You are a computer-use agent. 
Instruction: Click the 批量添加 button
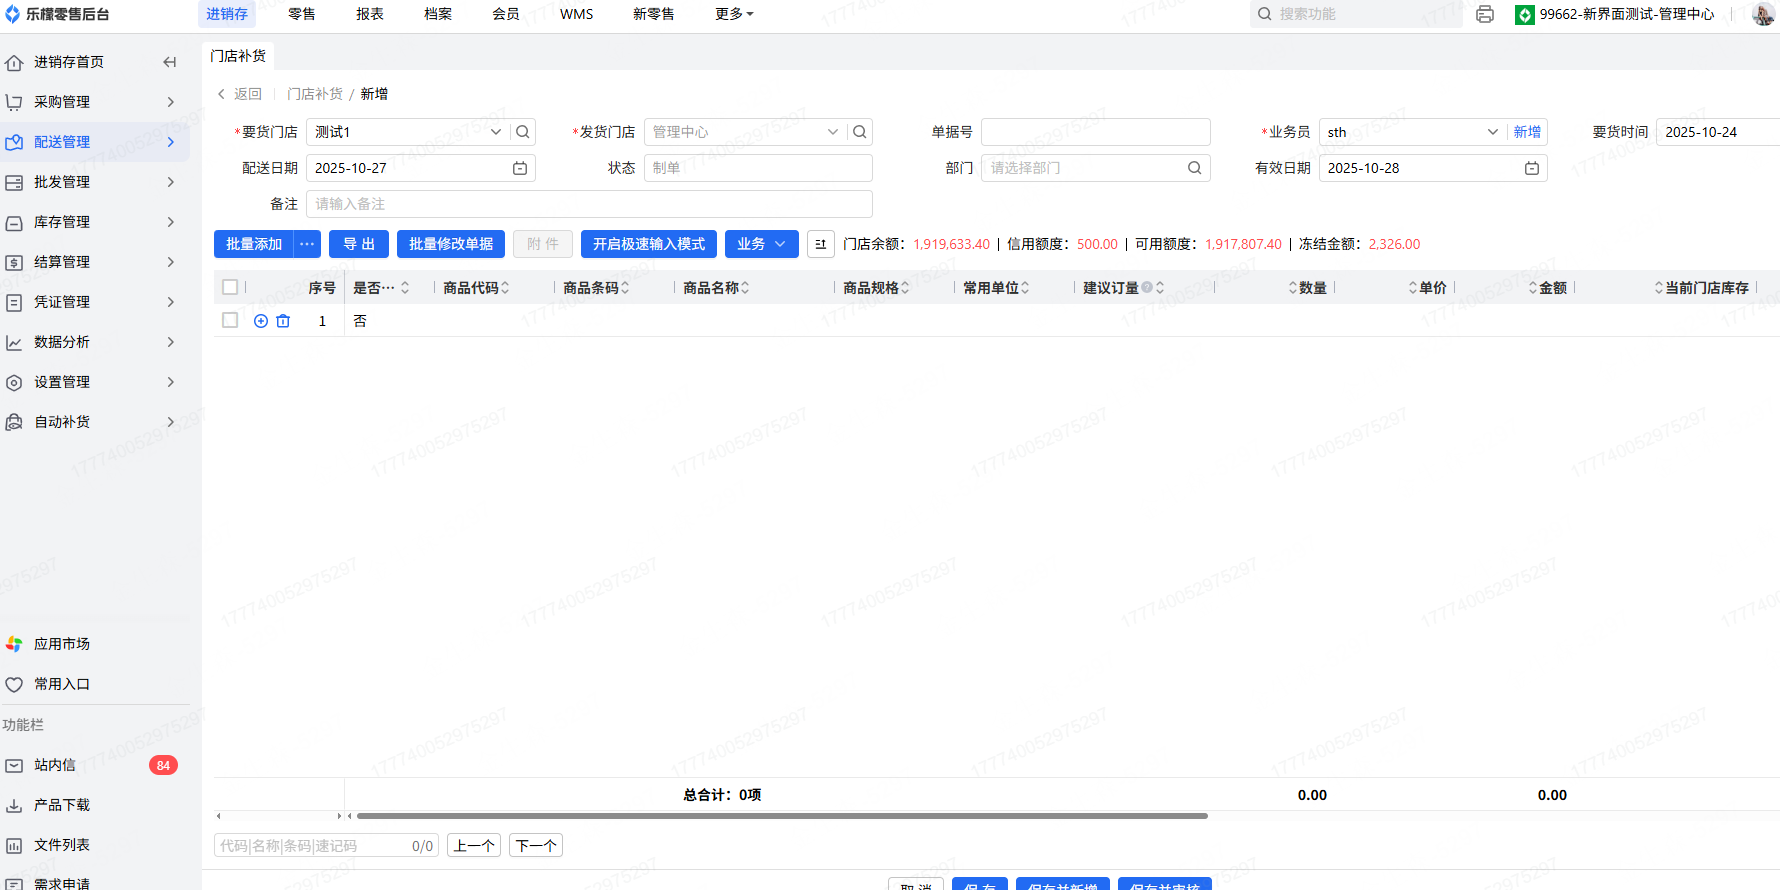coord(254,244)
